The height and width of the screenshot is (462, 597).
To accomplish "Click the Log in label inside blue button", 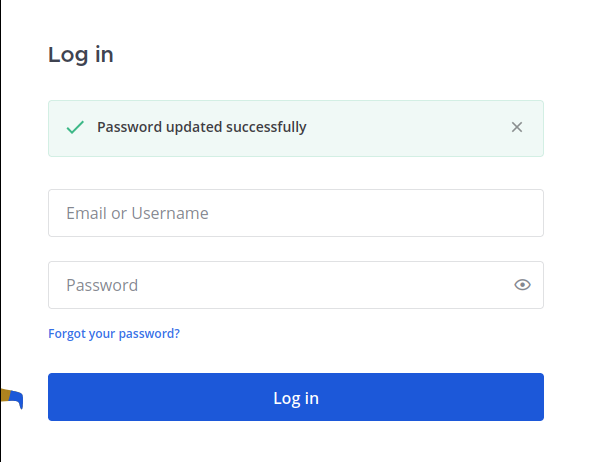I will pos(296,398).
